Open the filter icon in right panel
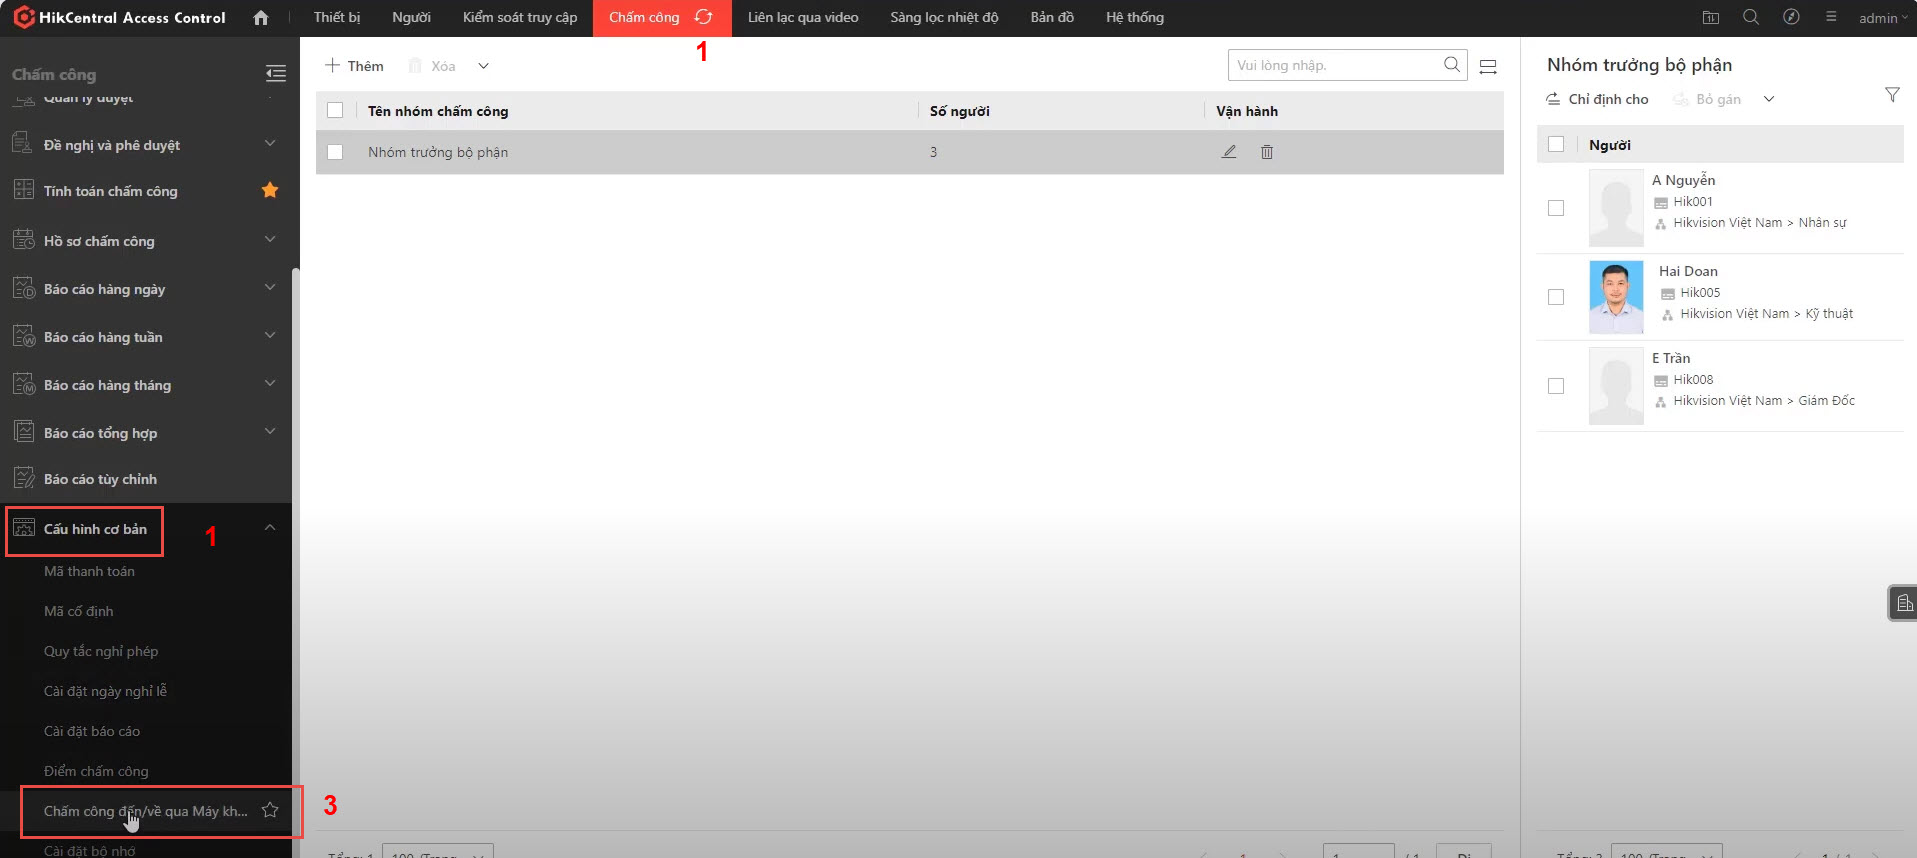Screen dimensions: 1917x858 click(x=1891, y=95)
